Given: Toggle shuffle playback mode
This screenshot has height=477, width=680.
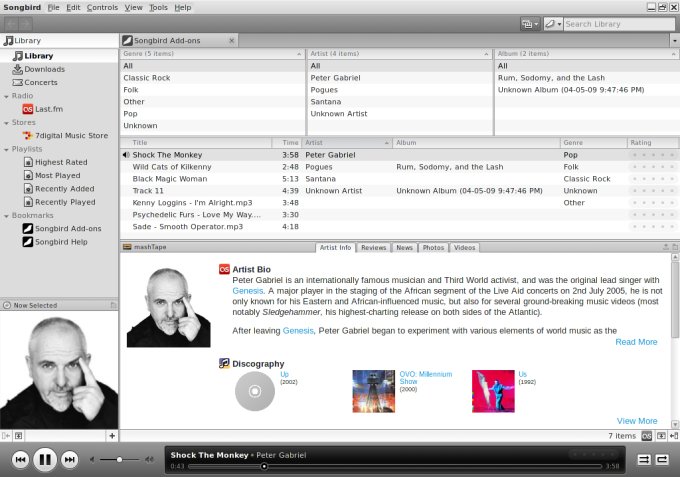Looking at the screenshot, I should tap(643, 459).
